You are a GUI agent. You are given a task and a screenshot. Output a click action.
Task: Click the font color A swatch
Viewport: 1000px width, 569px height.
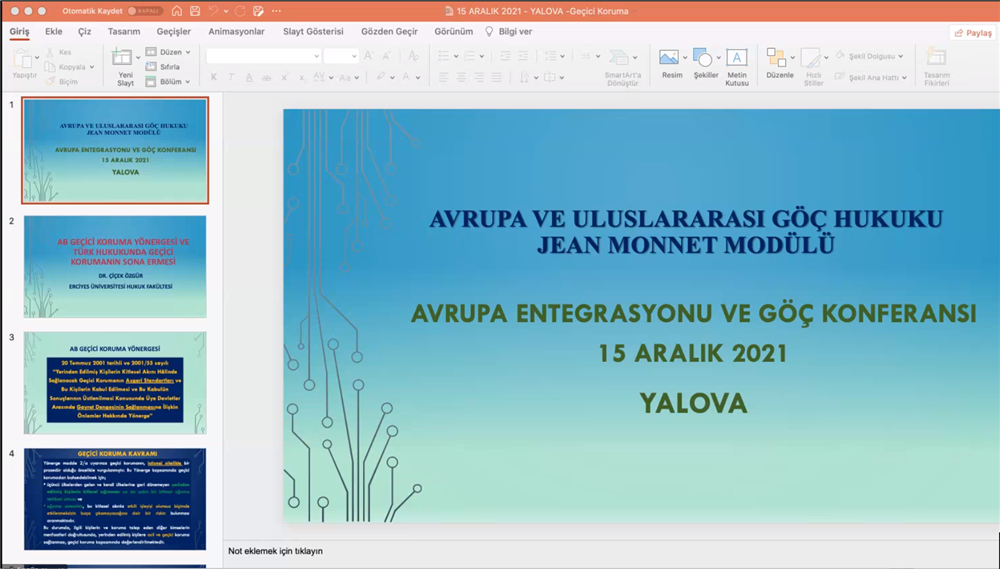(x=406, y=77)
